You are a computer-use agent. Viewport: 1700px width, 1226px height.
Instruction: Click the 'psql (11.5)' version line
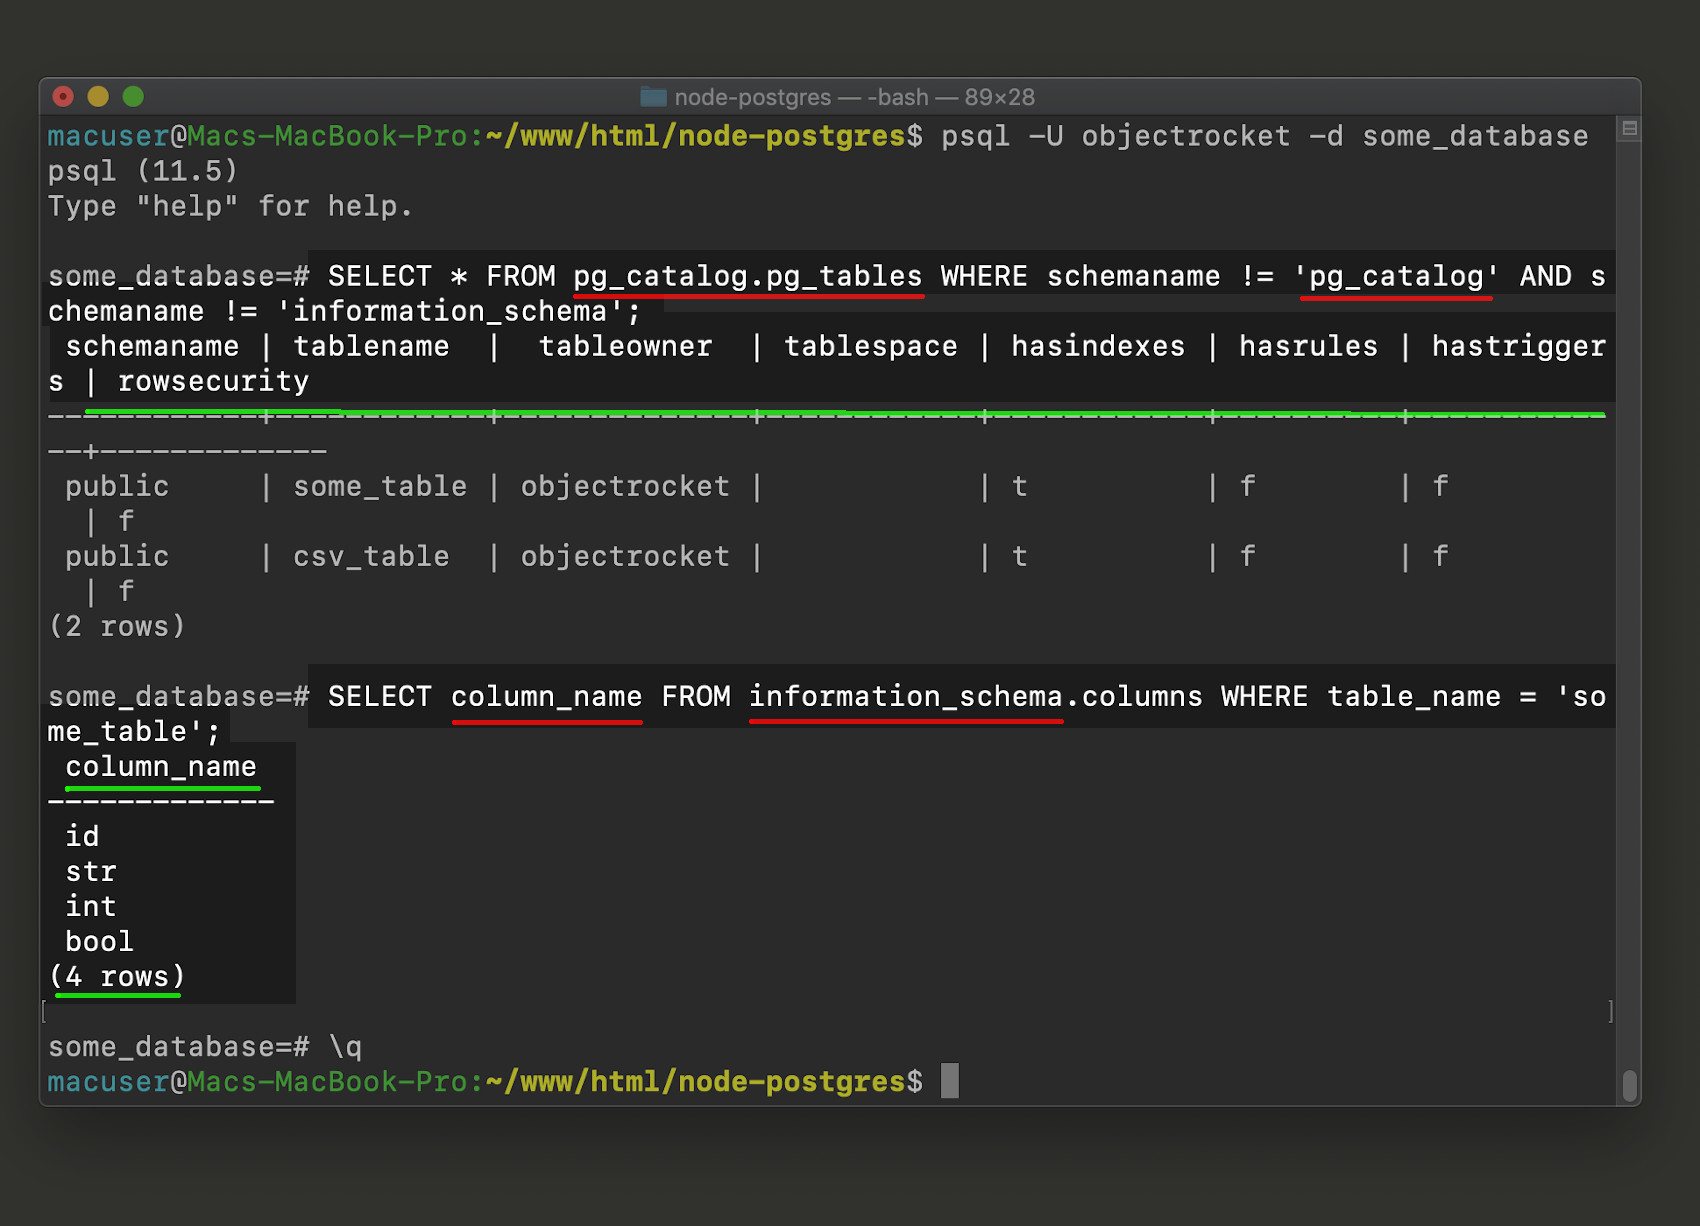point(143,171)
